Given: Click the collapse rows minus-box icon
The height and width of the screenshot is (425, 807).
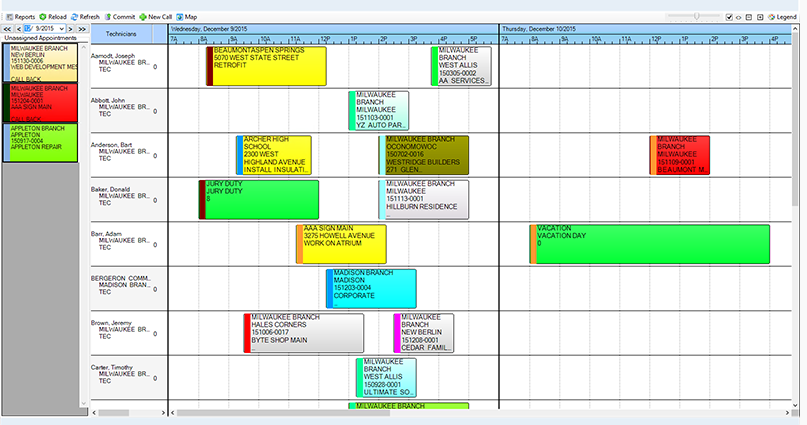Looking at the screenshot, I should point(749,17).
